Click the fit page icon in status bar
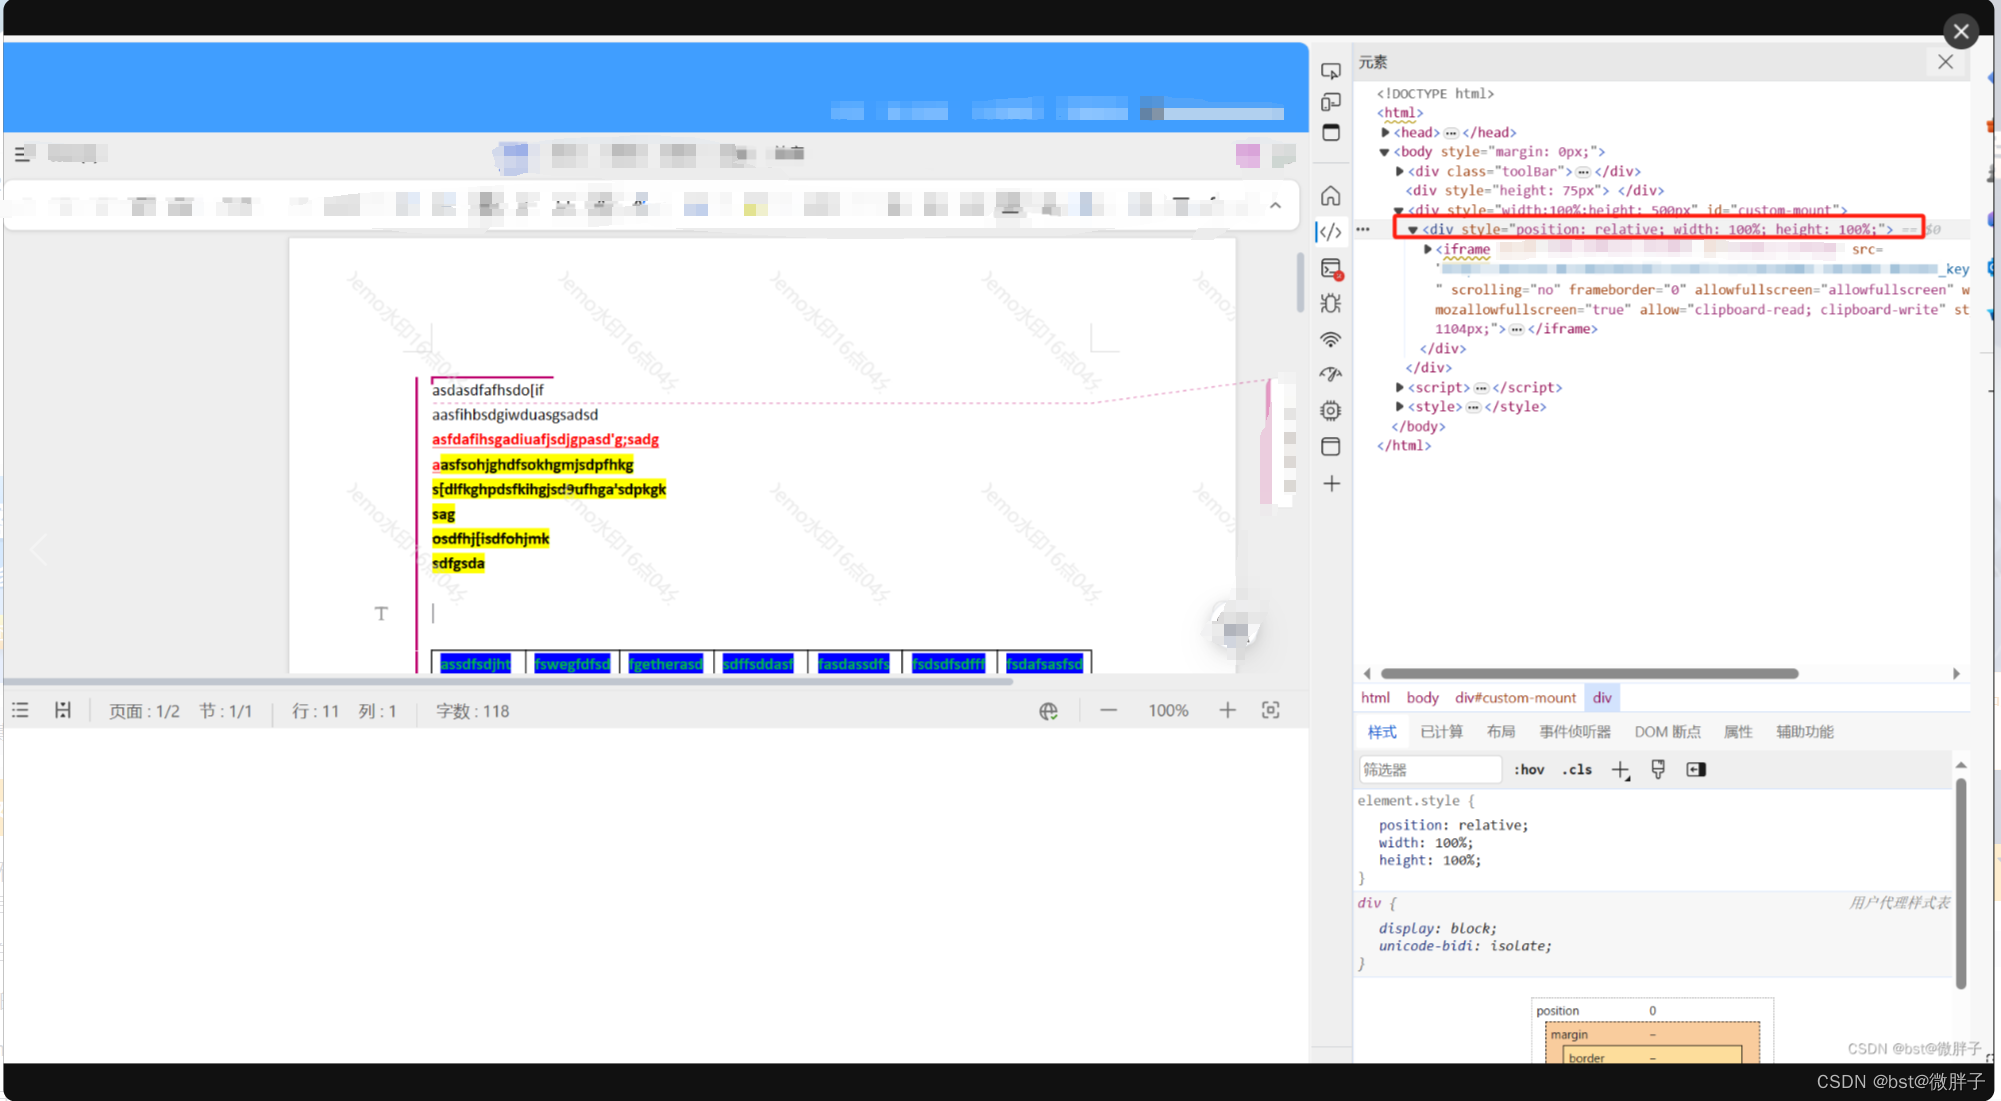Image resolution: width=2001 pixels, height=1101 pixels. click(1270, 711)
